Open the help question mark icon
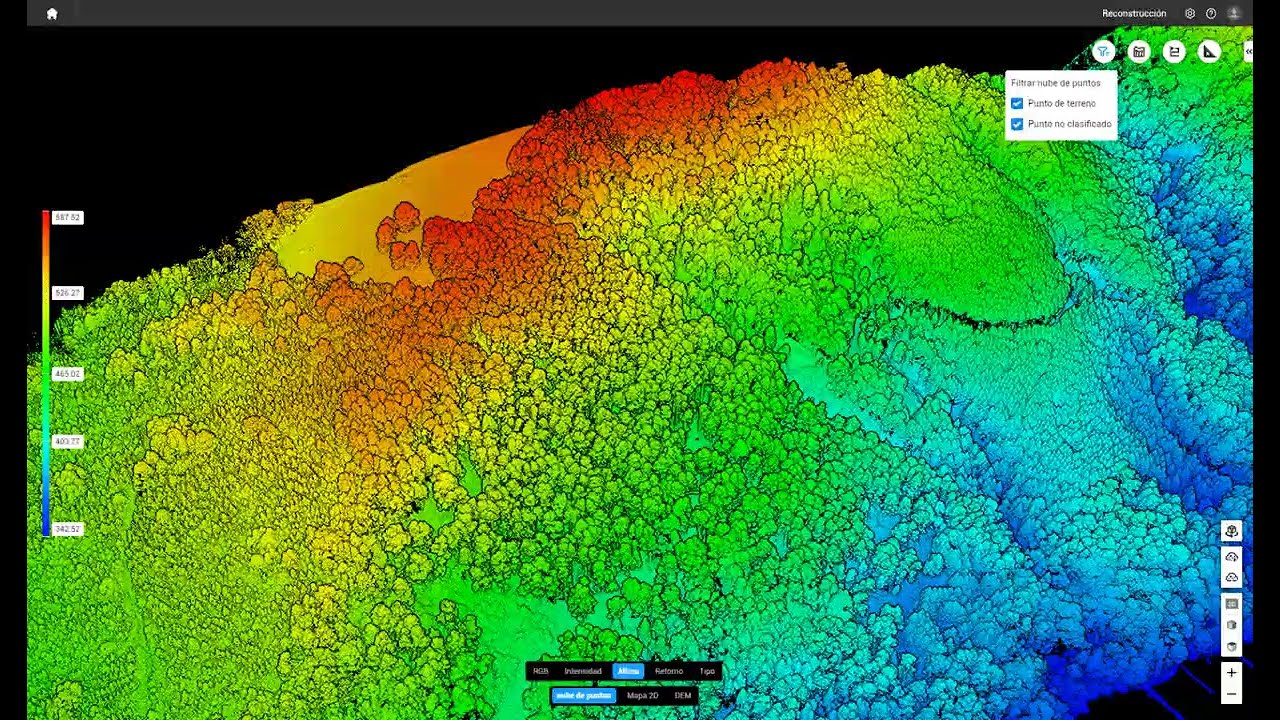1280x720 pixels. [1211, 13]
